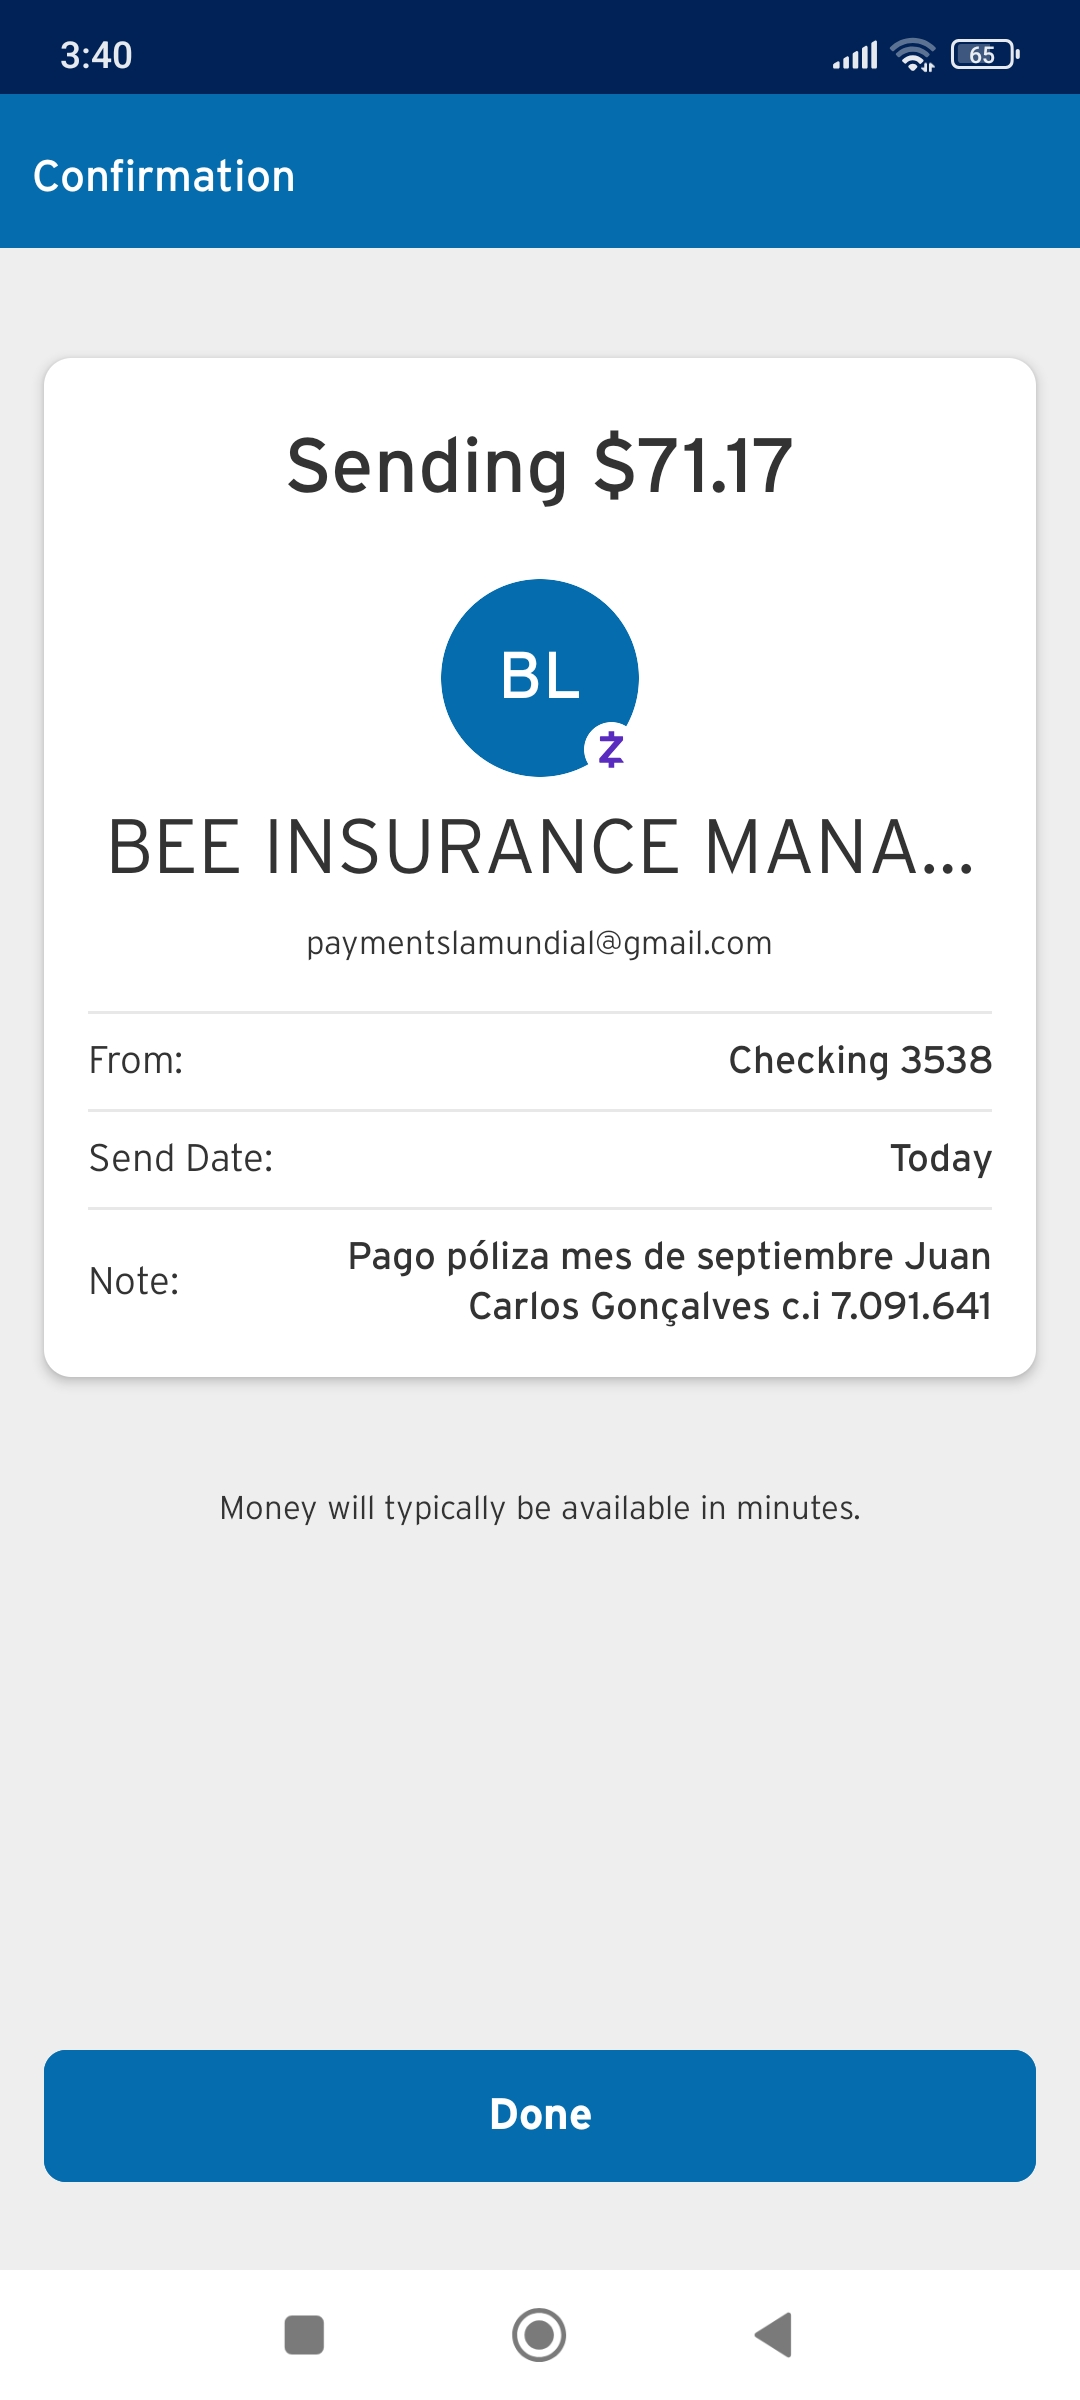This screenshot has height=2400, width=1080.
Task: Tap the Confirmation header title
Action: (x=164, y=176)
